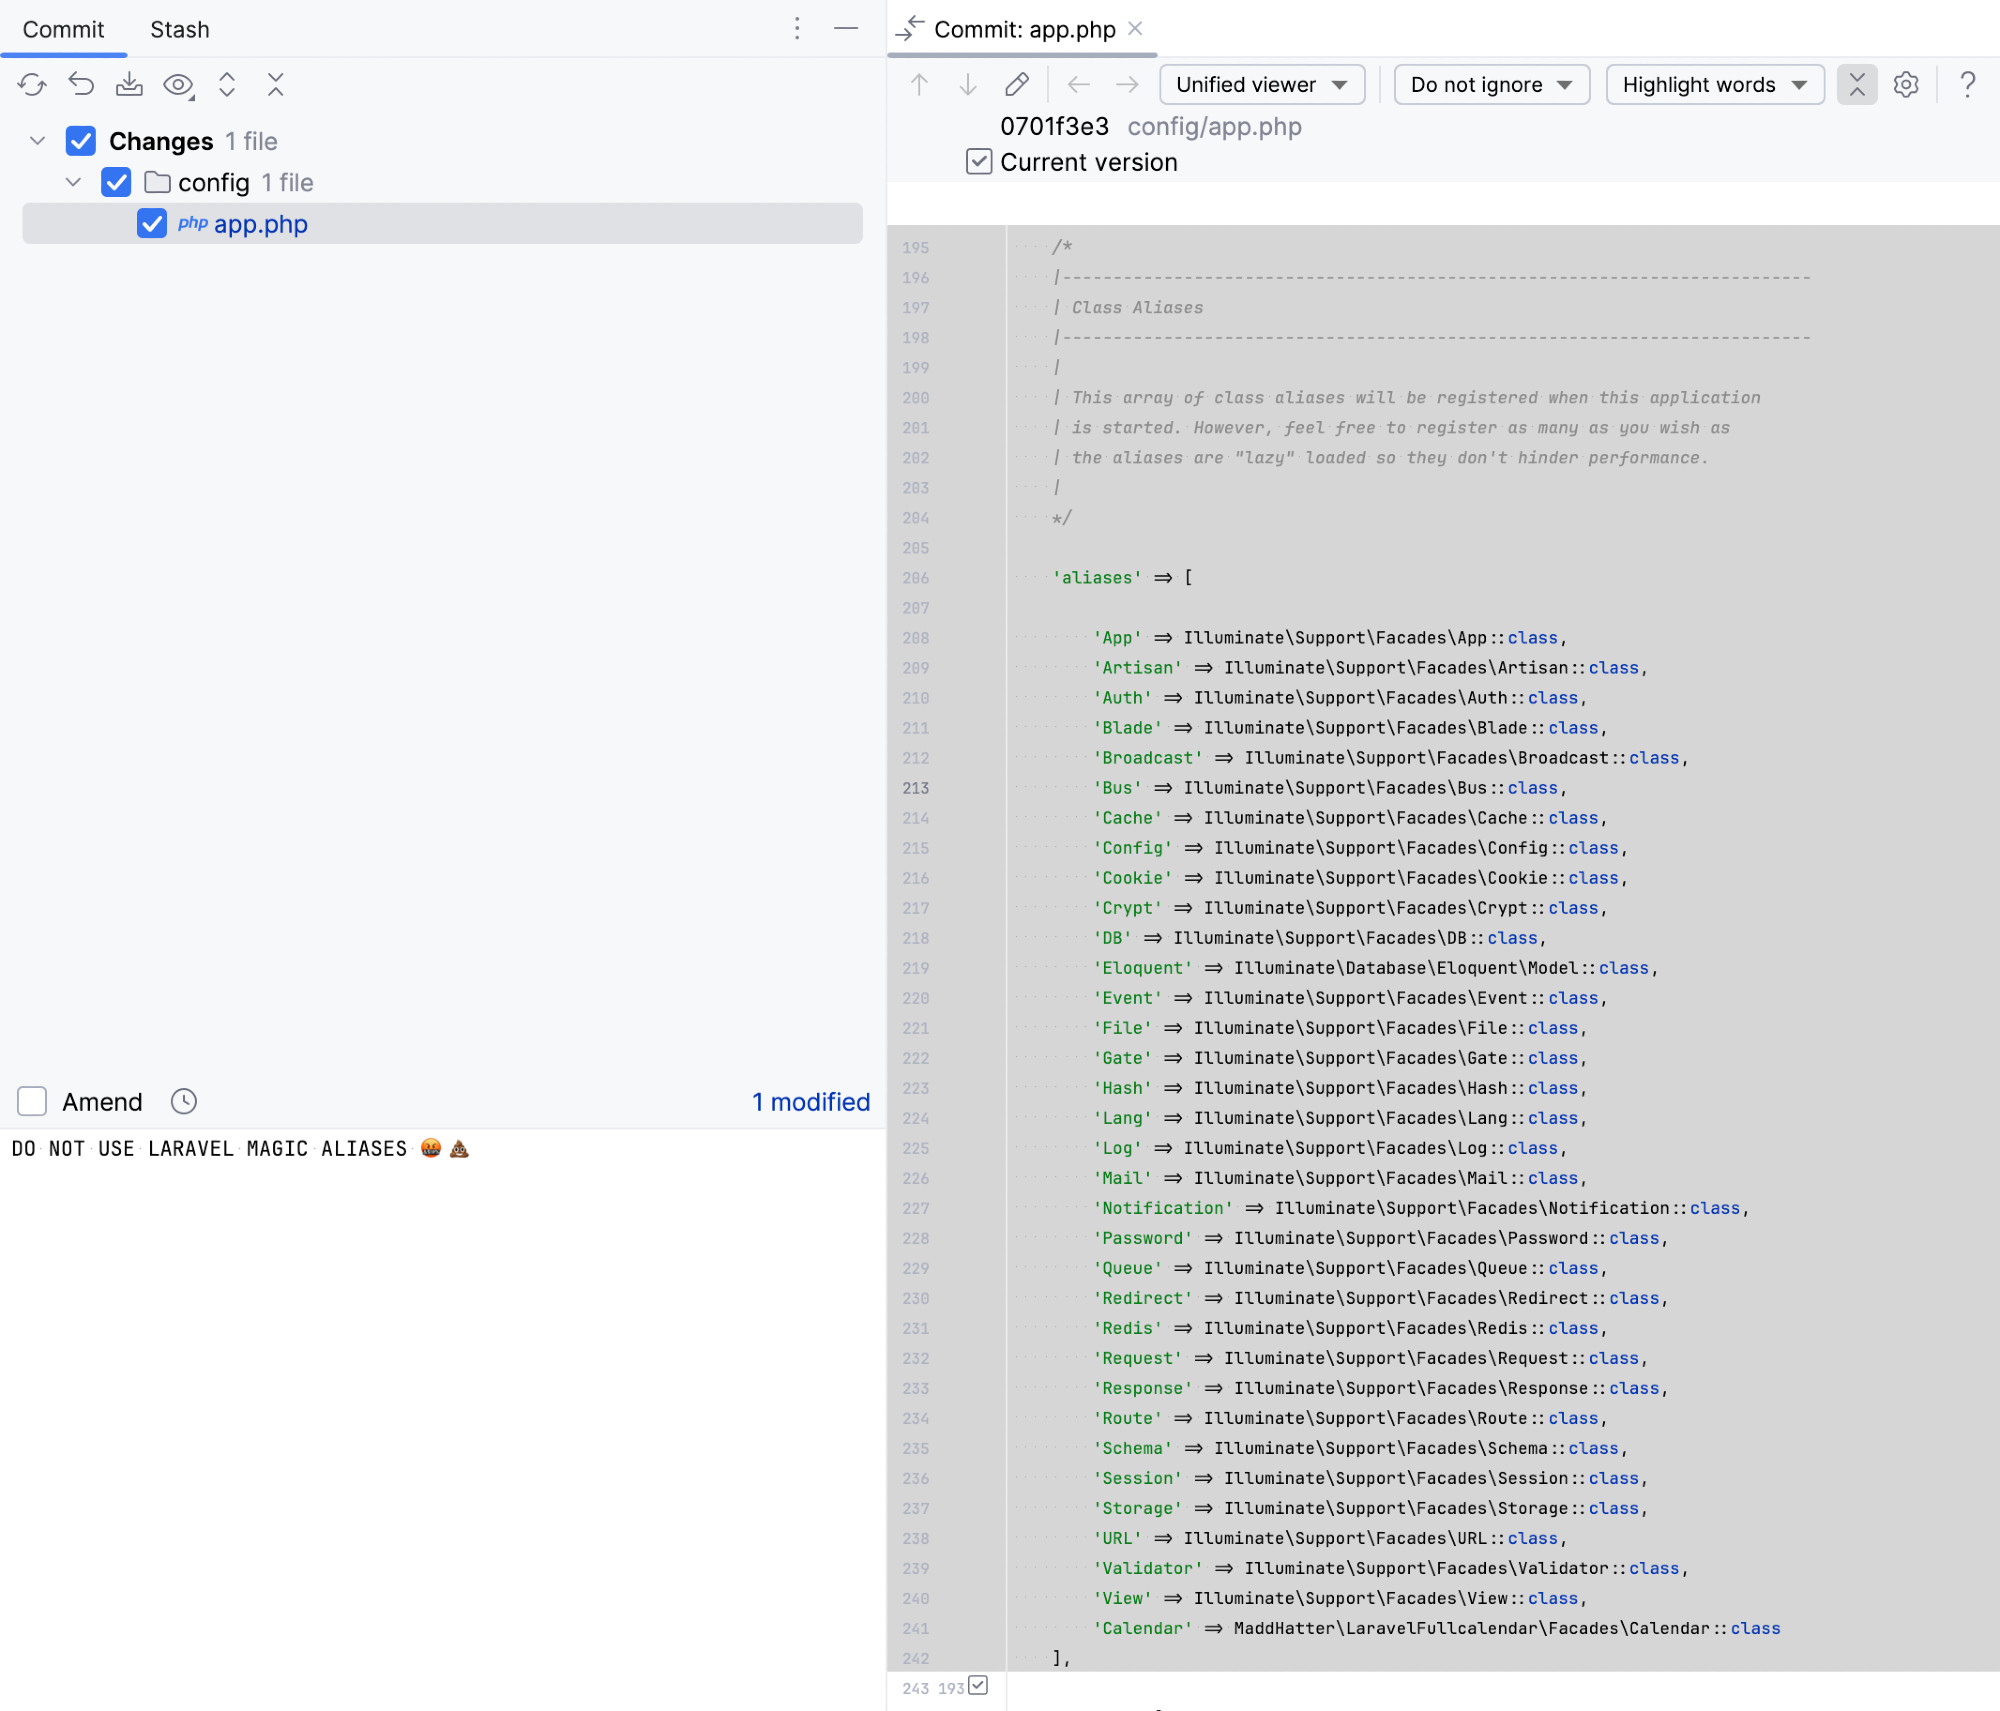Click the 'Calendar' alias line 241

pos(1435,1628)
